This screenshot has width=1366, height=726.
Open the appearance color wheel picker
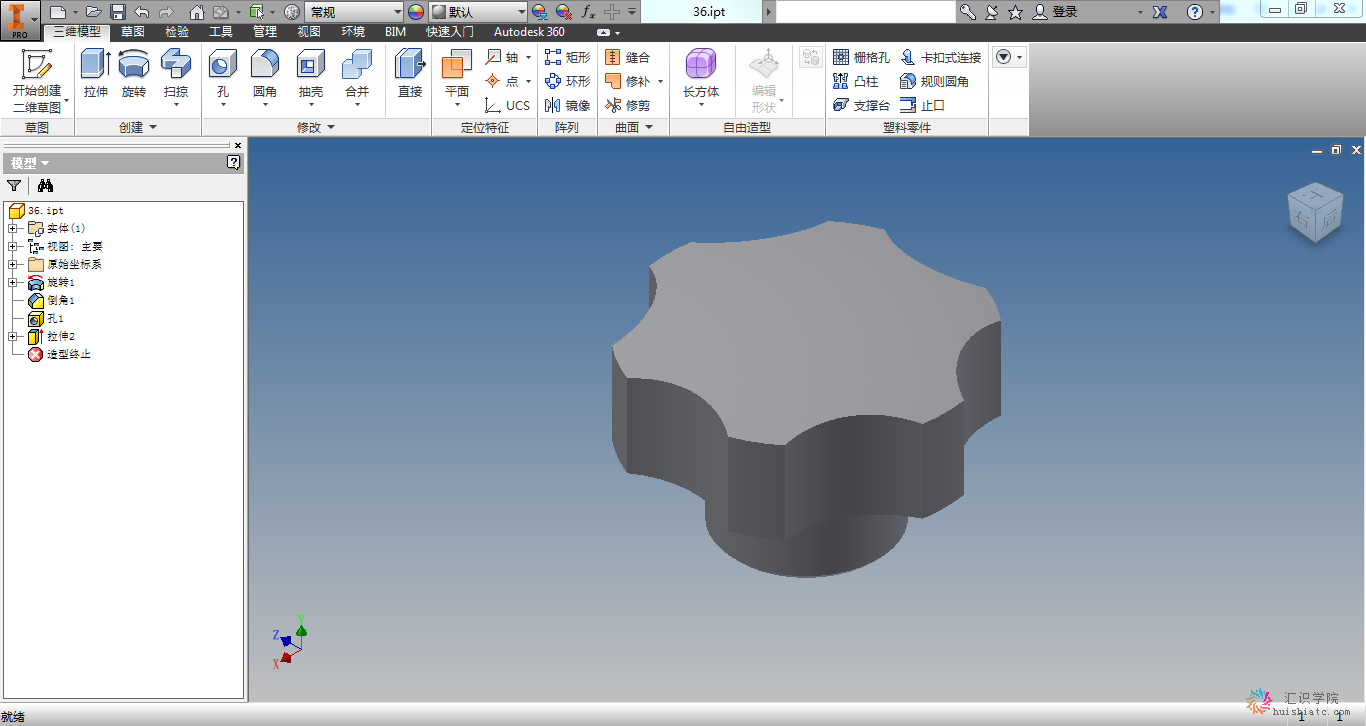[416, 12]
